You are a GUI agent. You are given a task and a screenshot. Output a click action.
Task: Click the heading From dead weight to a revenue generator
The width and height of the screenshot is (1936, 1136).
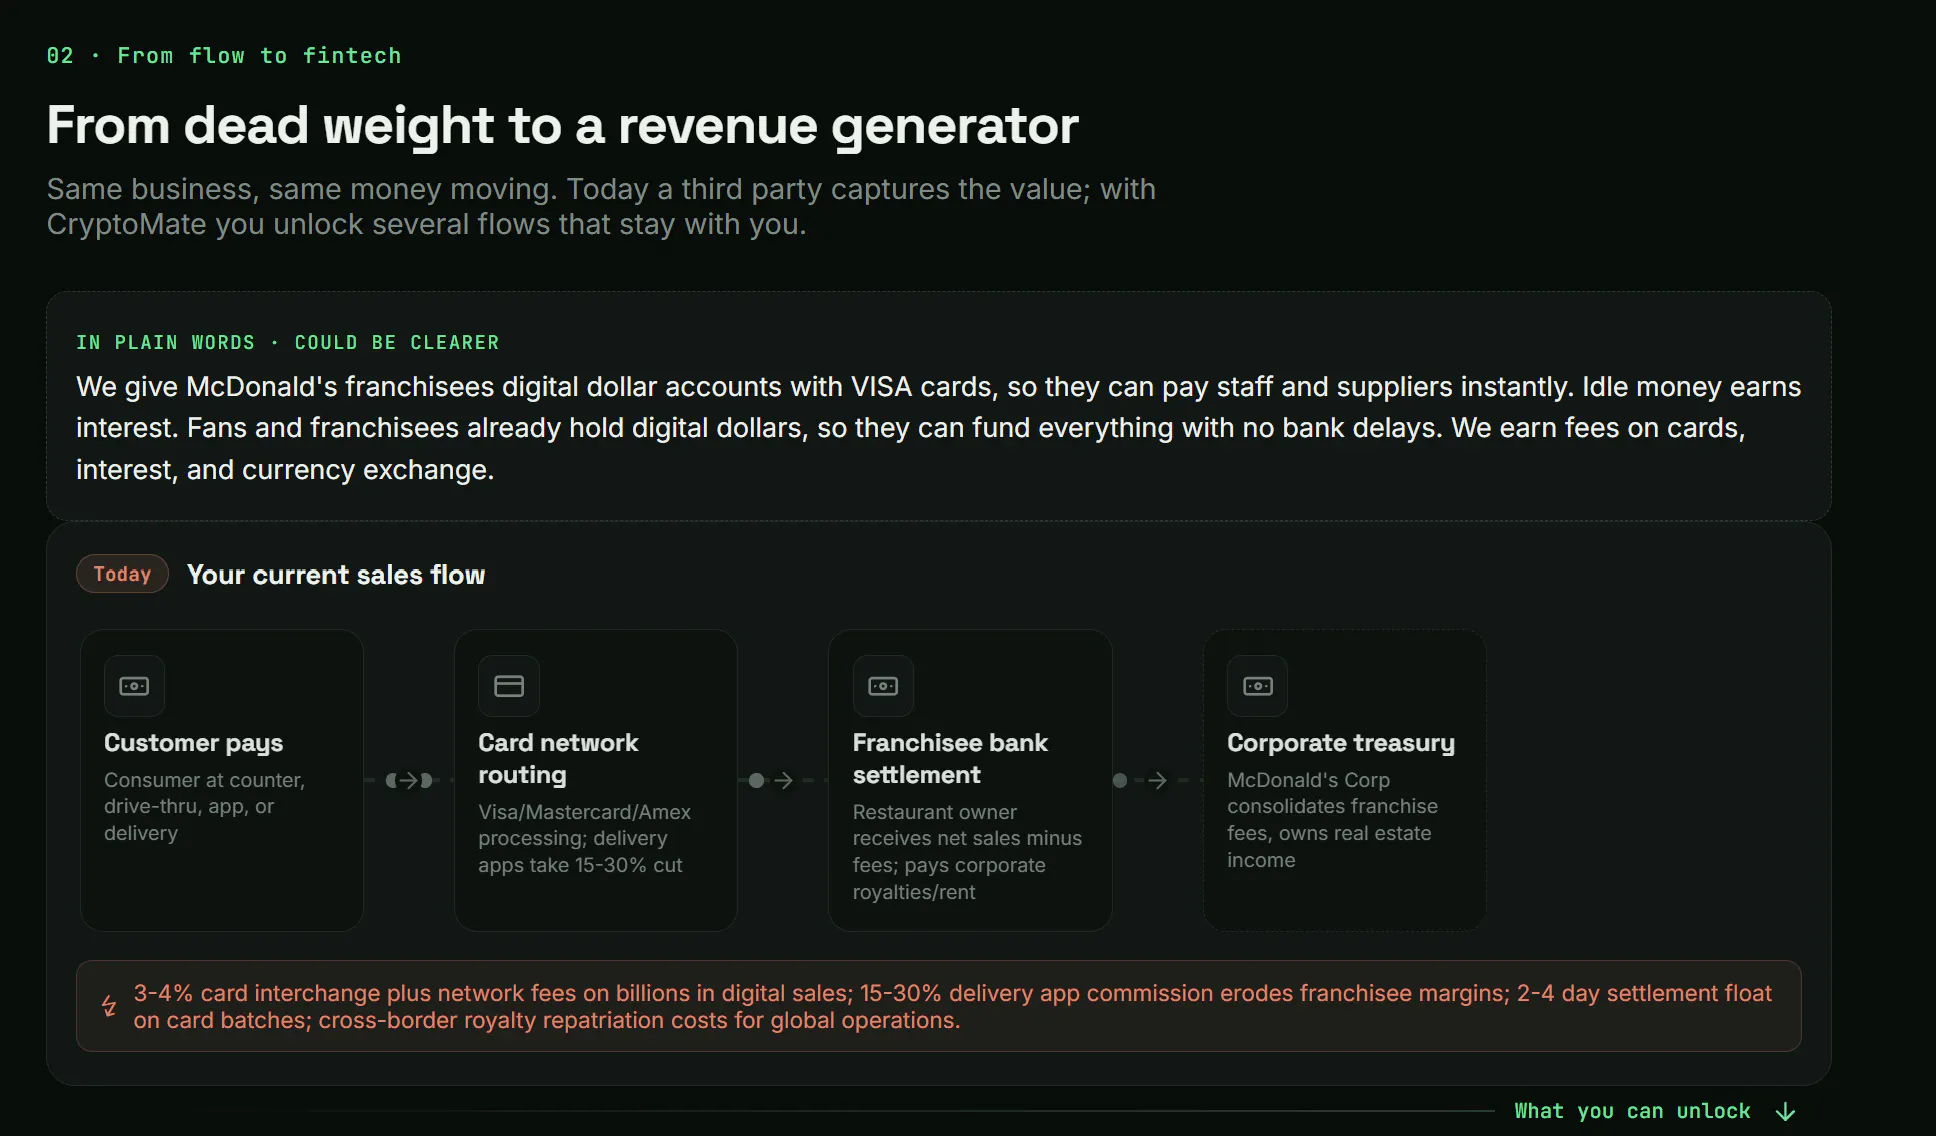pyautogui.click(x=563, y=126)
